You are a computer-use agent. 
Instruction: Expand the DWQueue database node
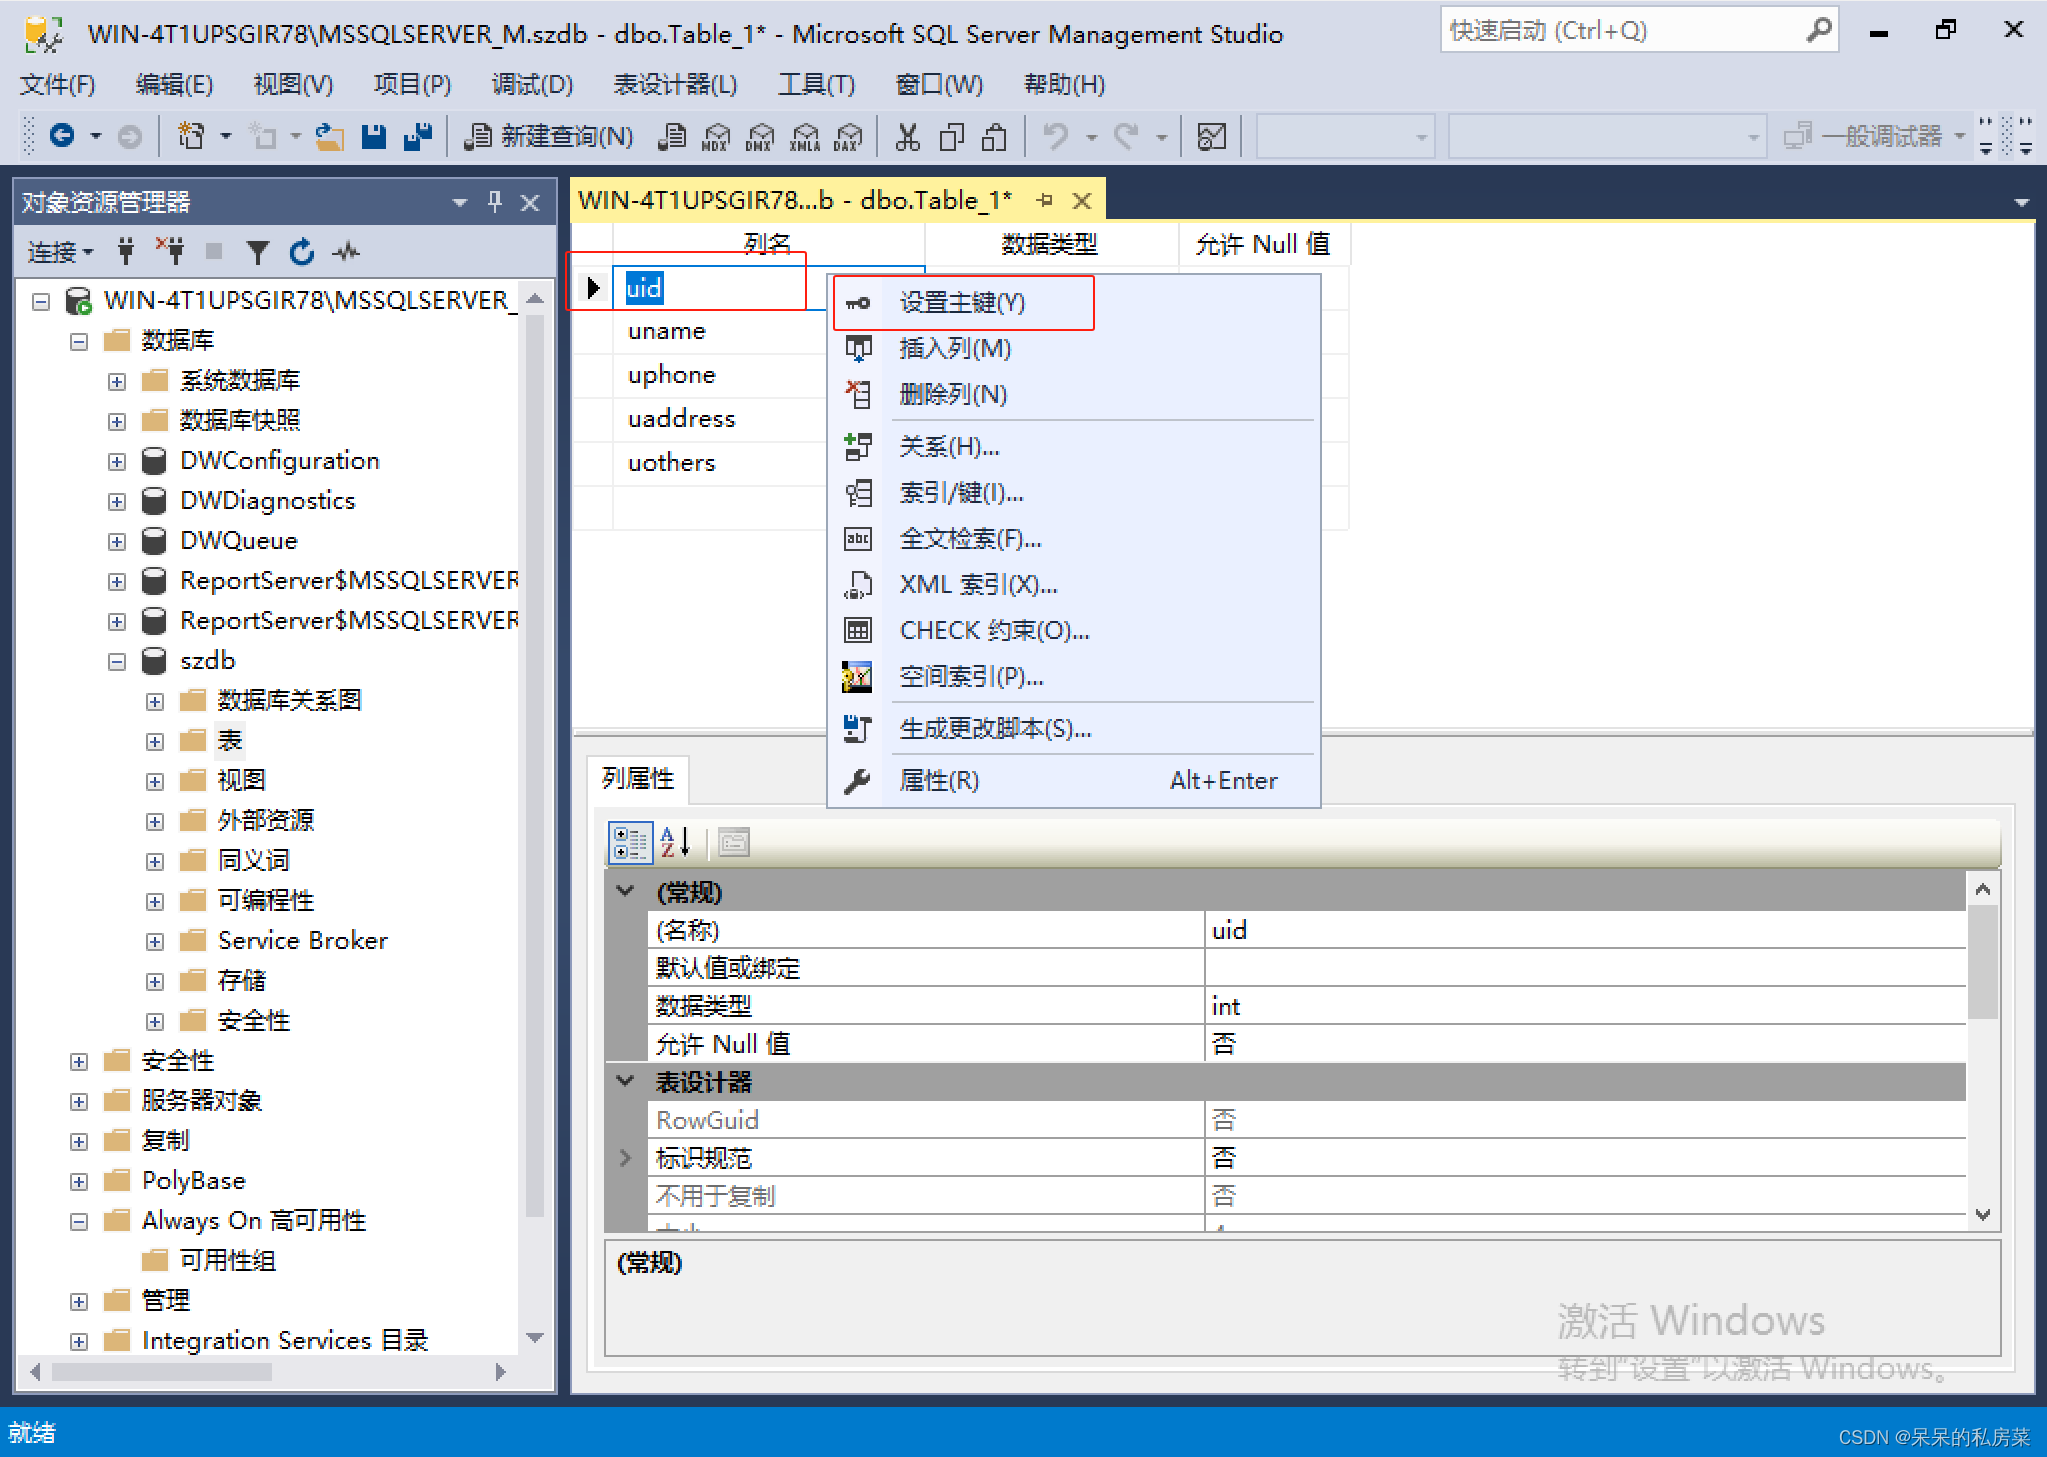click(117, 541)
